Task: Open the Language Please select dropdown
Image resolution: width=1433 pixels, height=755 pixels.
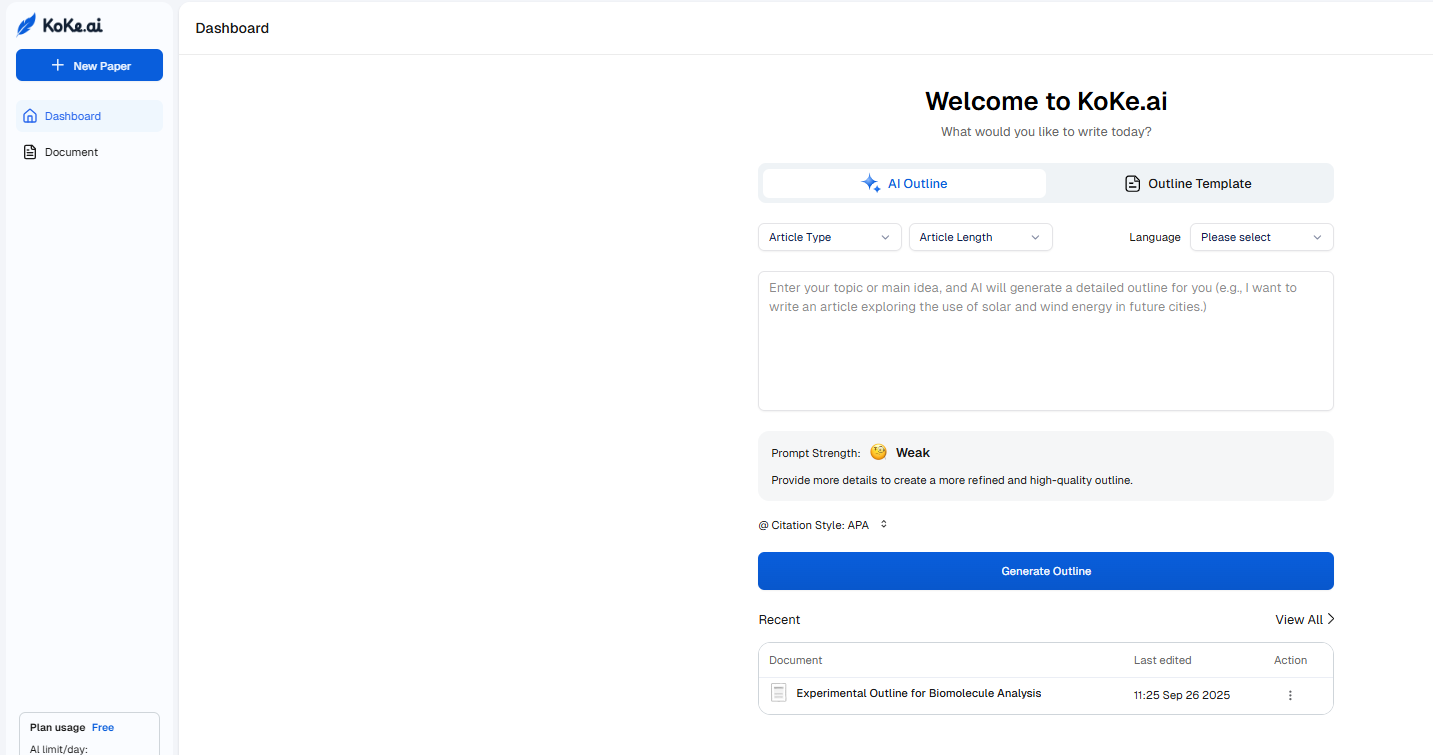Action: pos(1262,237)
